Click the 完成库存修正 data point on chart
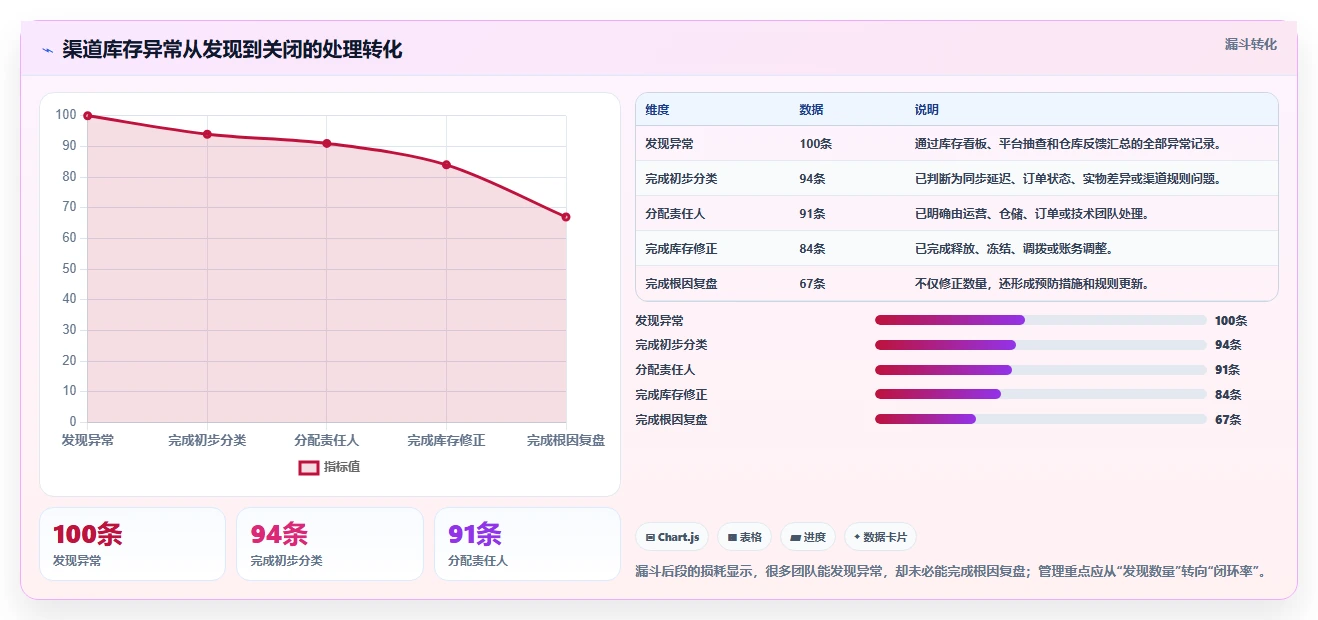 (x=446, y=165)
